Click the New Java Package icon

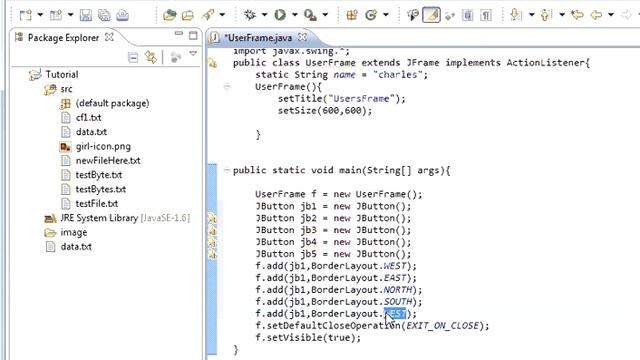352,15
